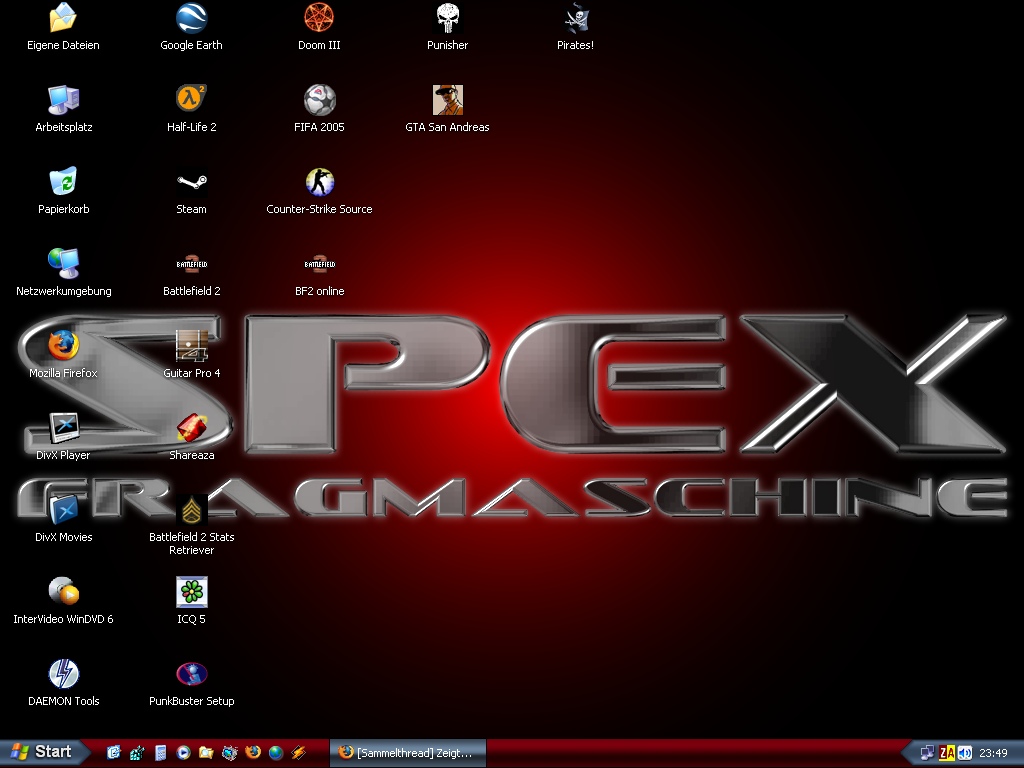Screen dimensions: 1024x768
Task: Click the DivX Player icon
Action: pos(63,428)
